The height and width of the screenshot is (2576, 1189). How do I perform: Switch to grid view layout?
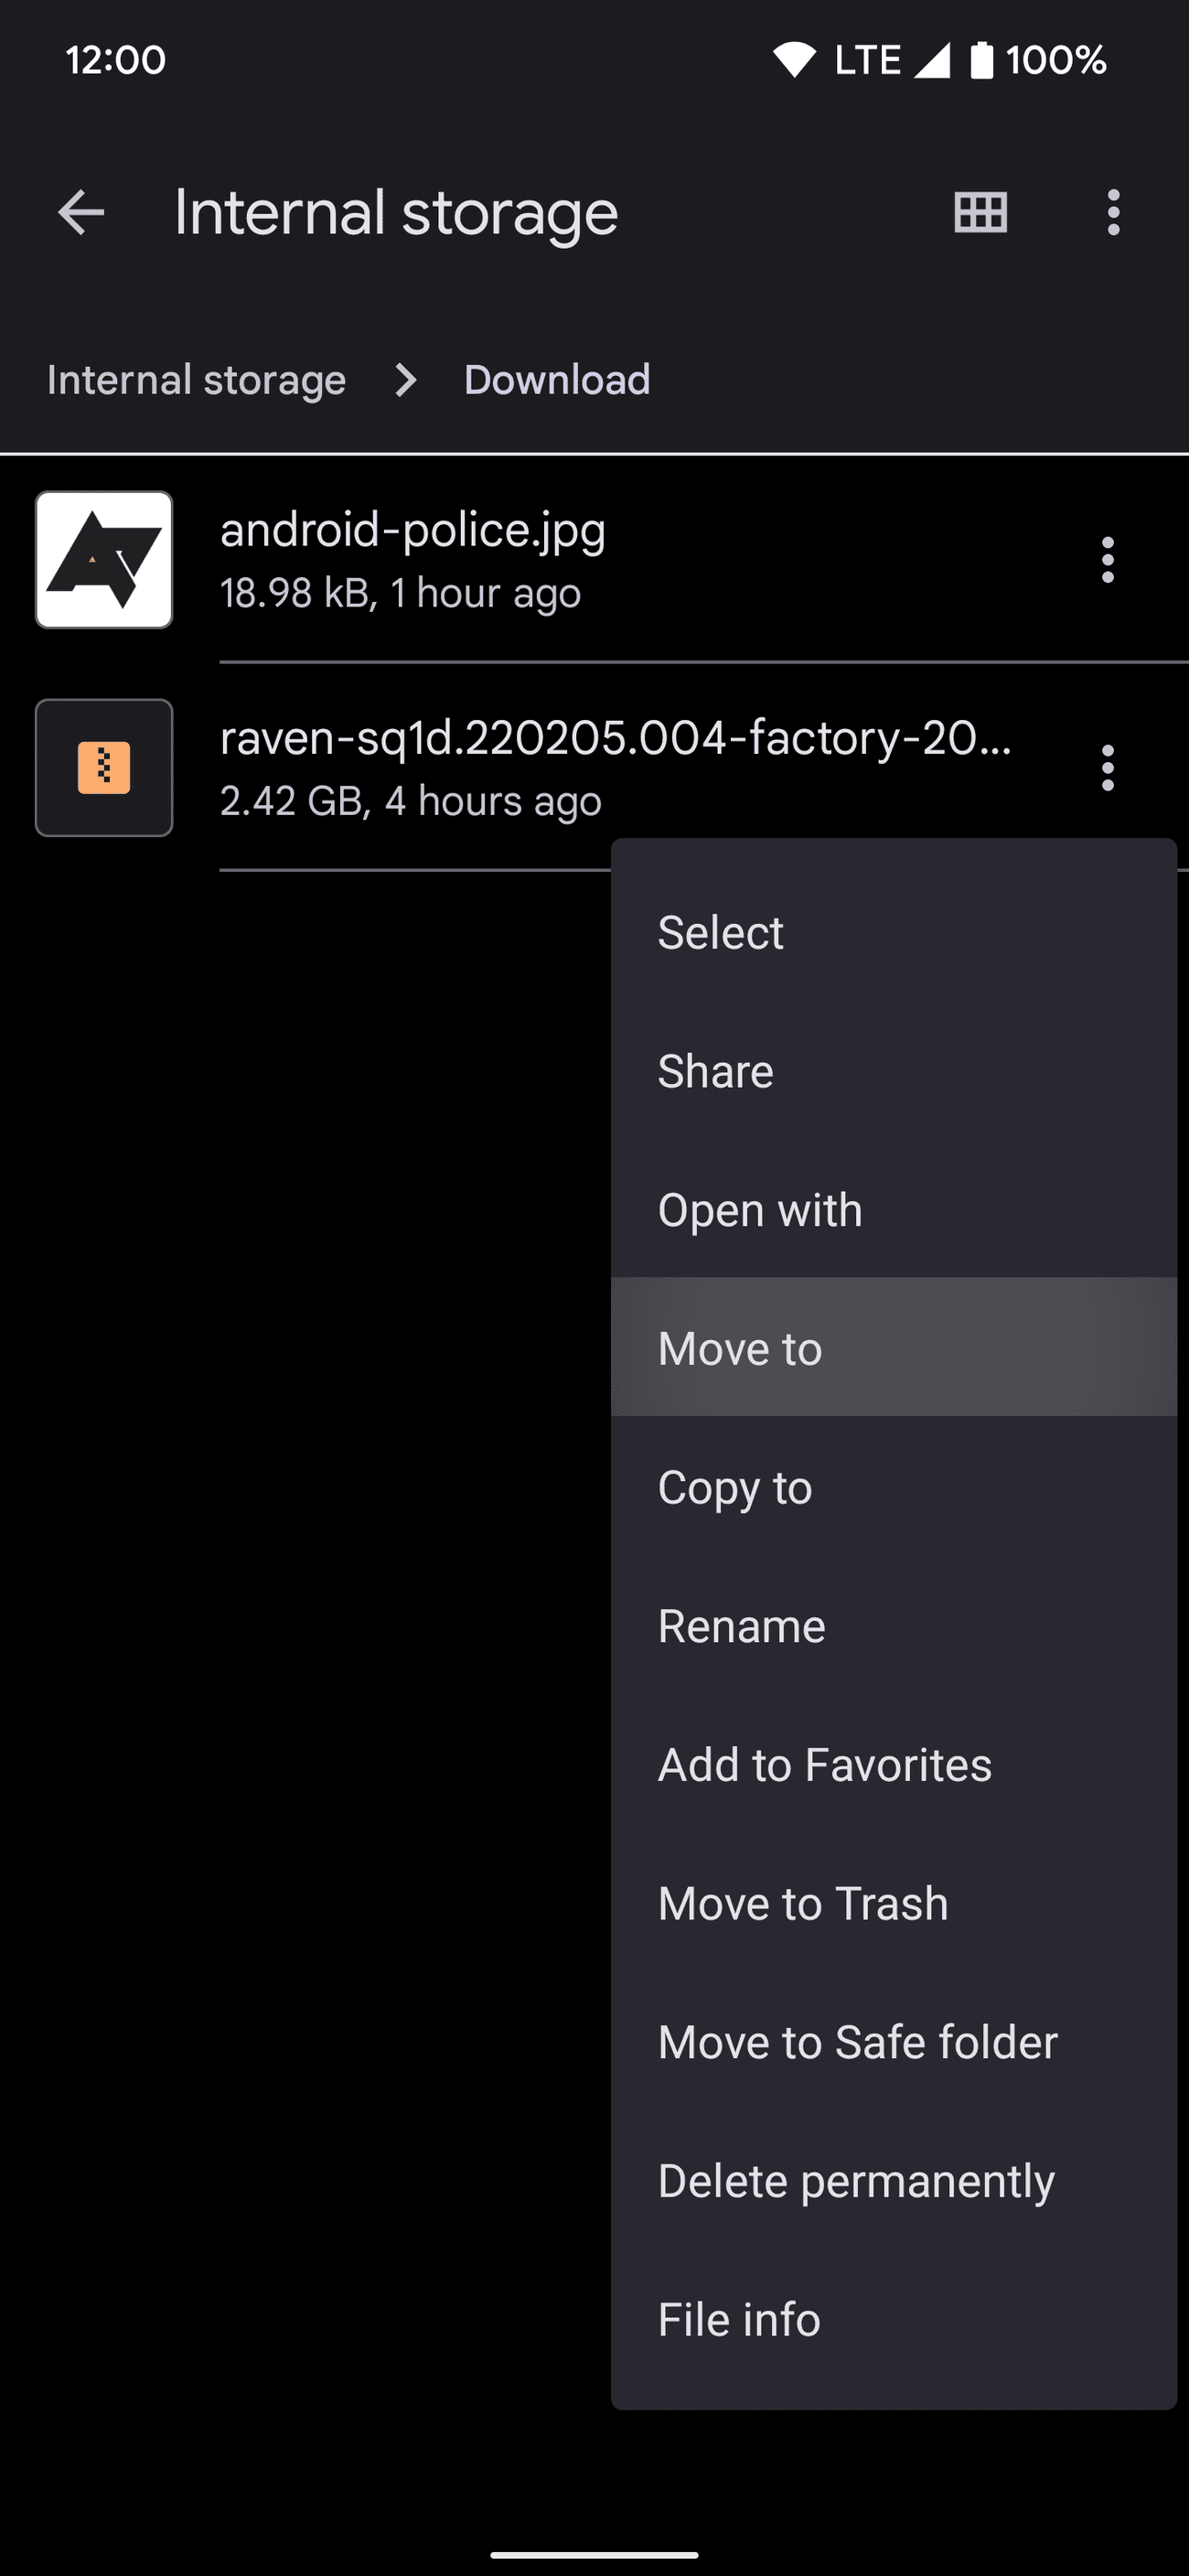click(x=980, y=212)
